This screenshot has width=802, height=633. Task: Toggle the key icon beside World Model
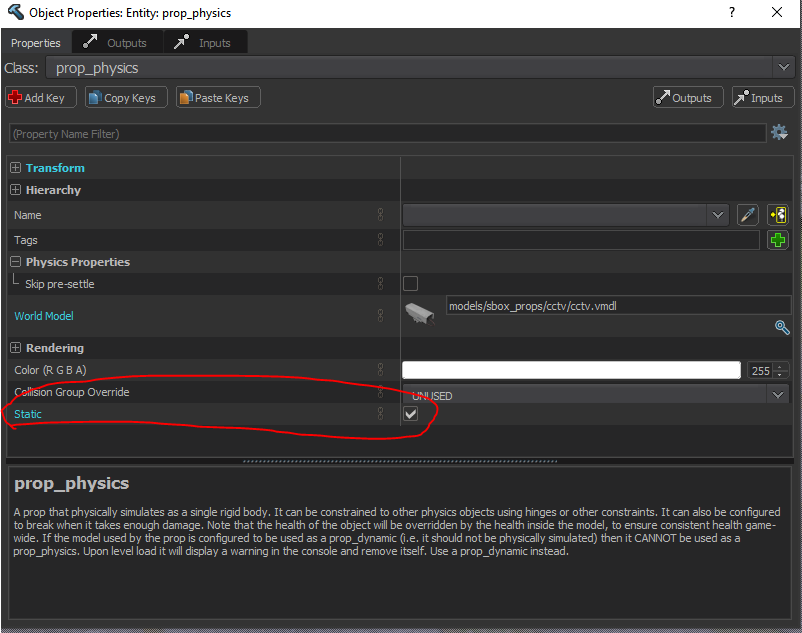[380, 315]
